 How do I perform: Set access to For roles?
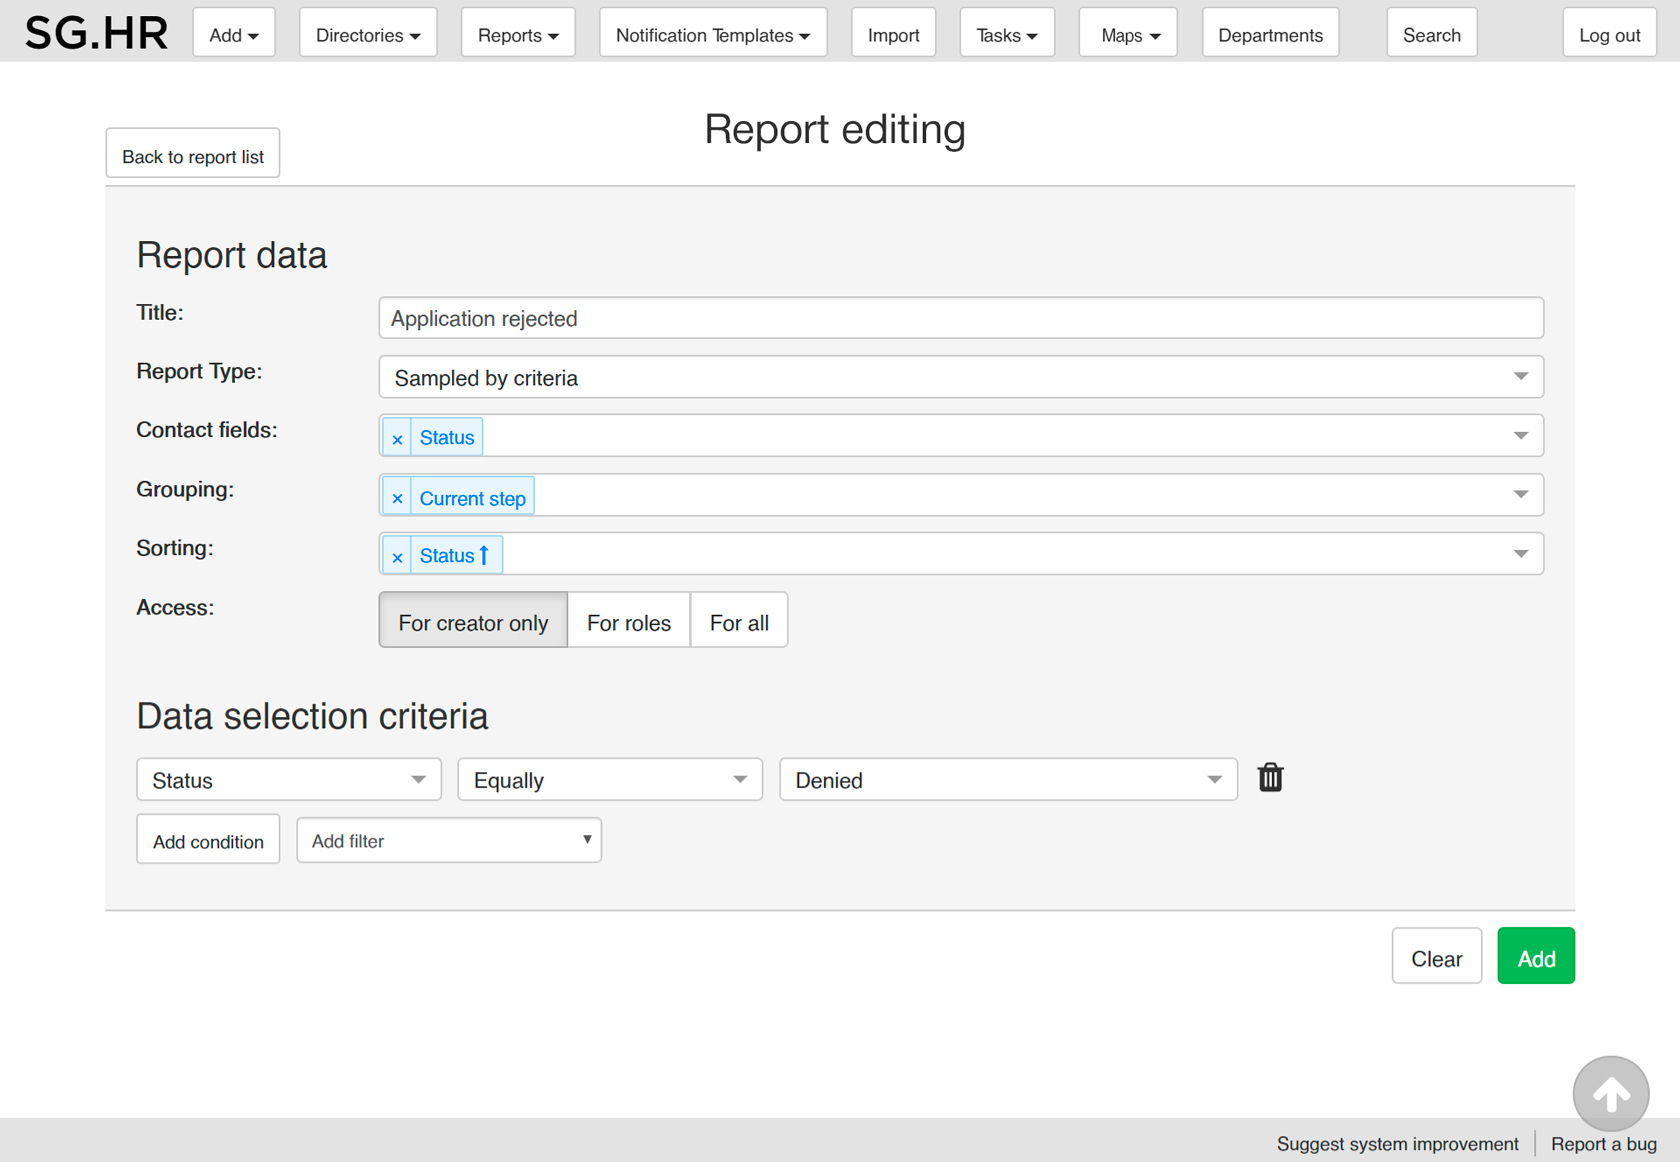pos(628,622)
